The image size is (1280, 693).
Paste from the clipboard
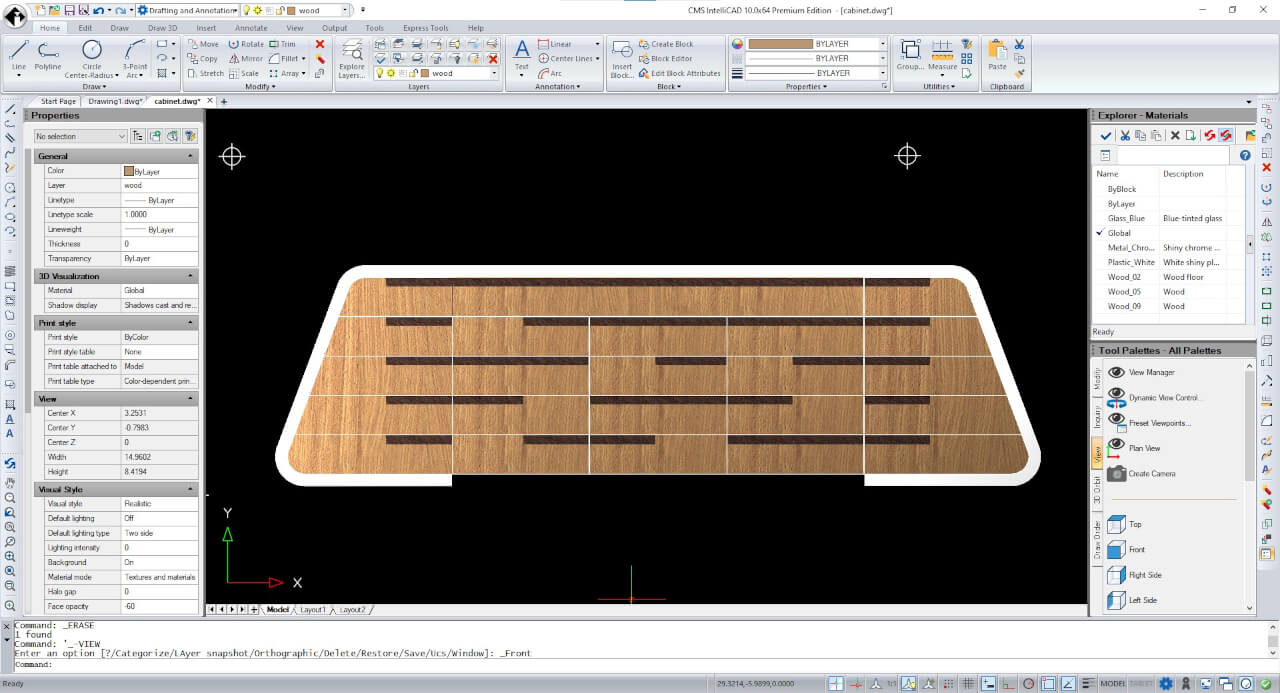[x=997, y=56]
